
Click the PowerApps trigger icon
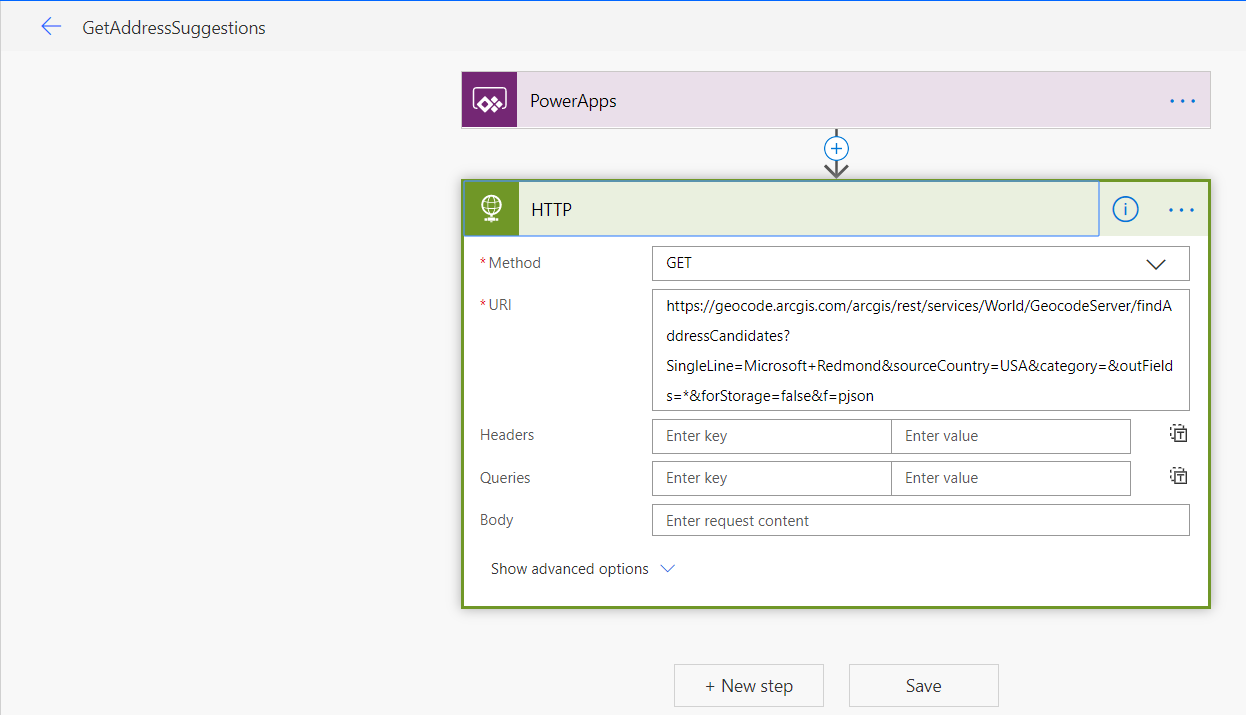point(489,100)
